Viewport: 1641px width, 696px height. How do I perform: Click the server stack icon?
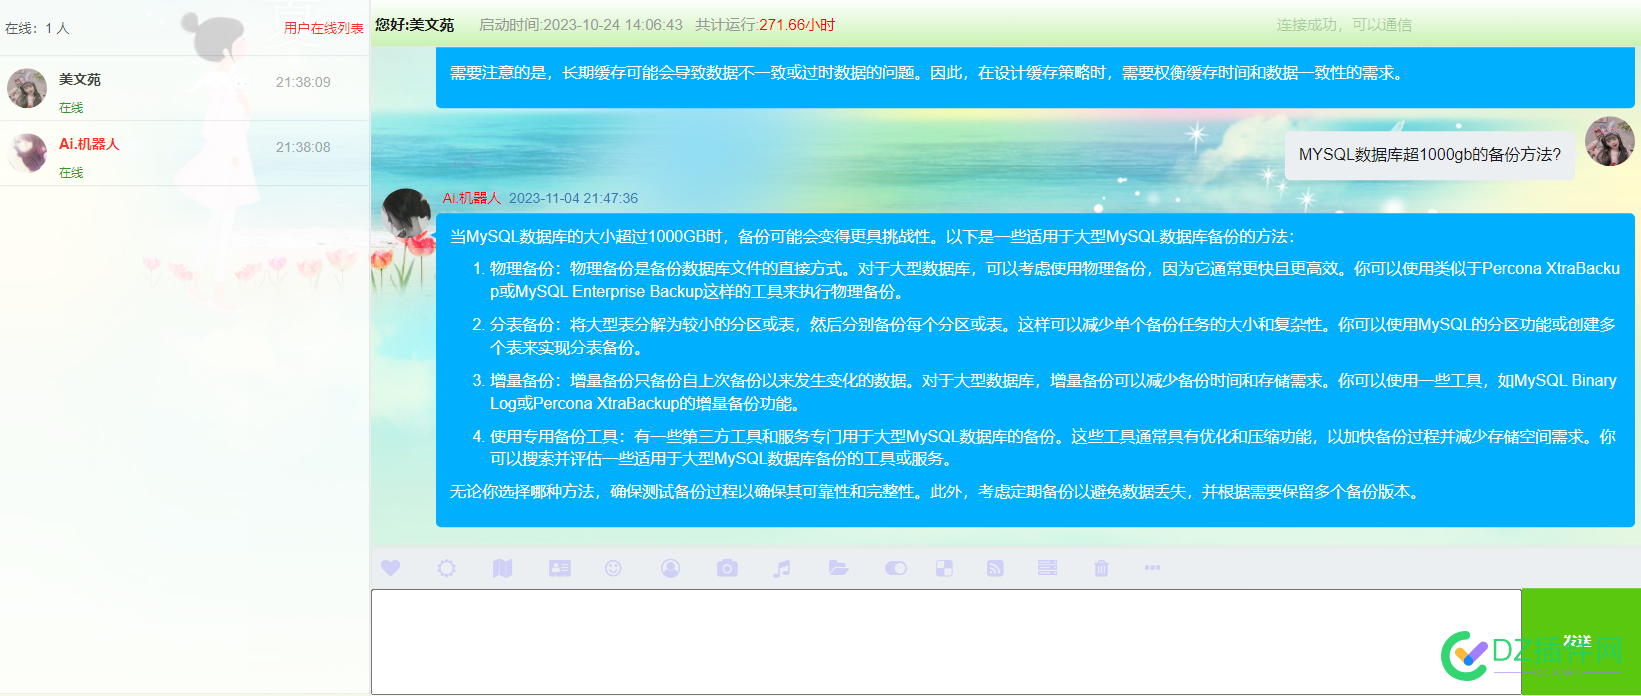(1047, 568)
